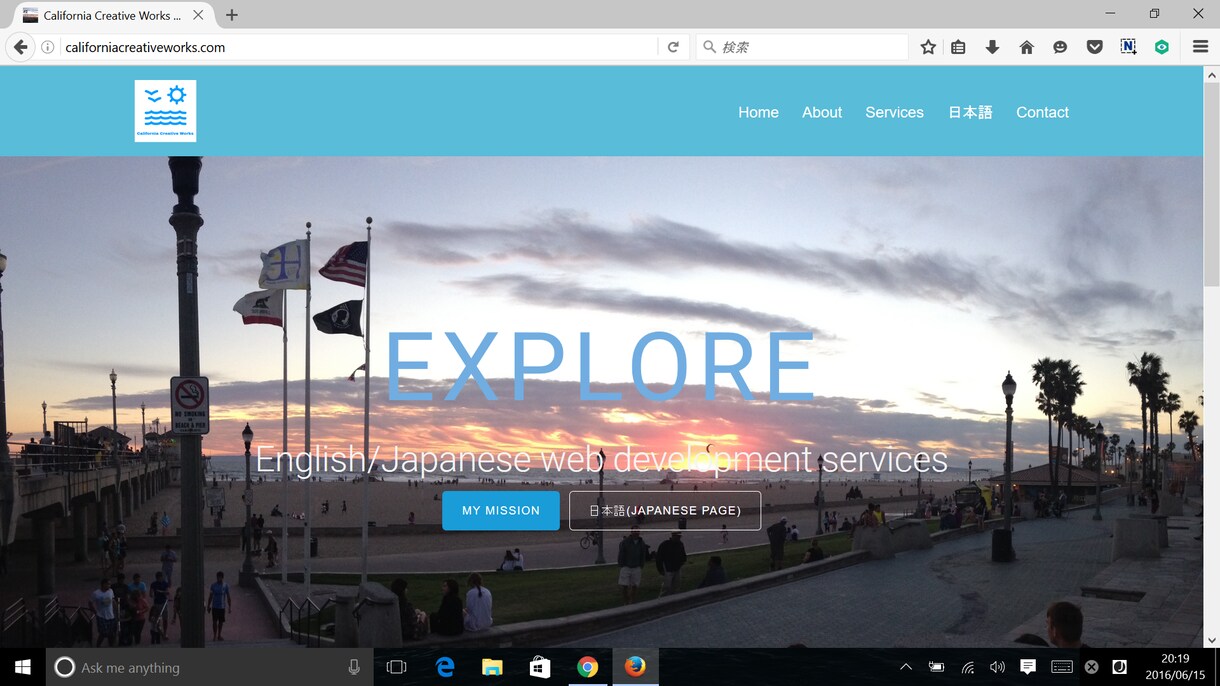The height and width of the screenshot is (686, 1220).
Task: Open the Contact navigation link
Action: point(1042,112)
